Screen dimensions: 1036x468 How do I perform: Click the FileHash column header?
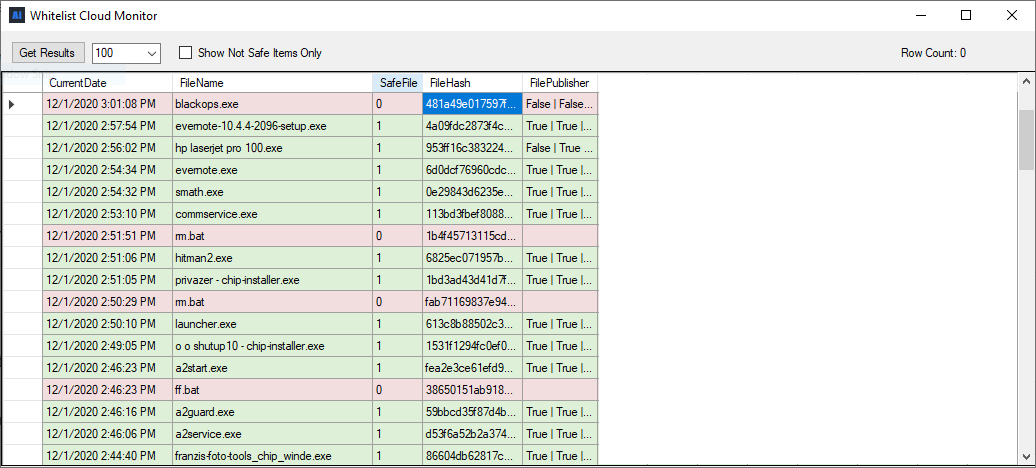[471, 83]
